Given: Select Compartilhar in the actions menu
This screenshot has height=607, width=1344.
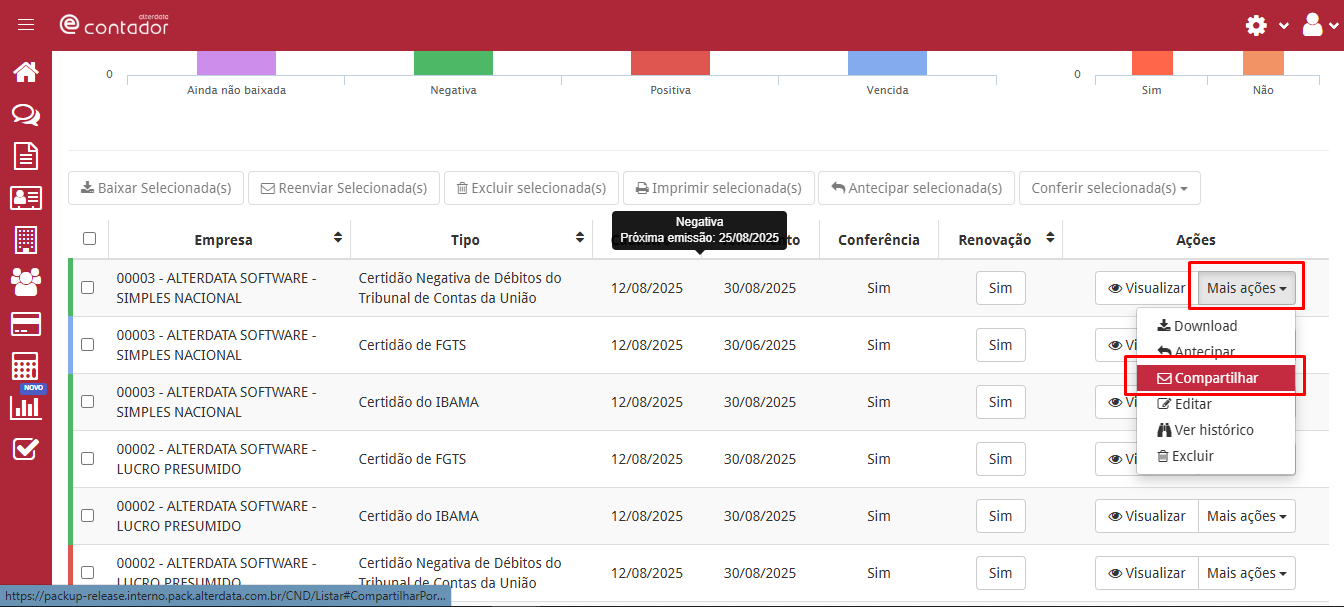Looking at the screenshot, I should tap(1216, 378).
